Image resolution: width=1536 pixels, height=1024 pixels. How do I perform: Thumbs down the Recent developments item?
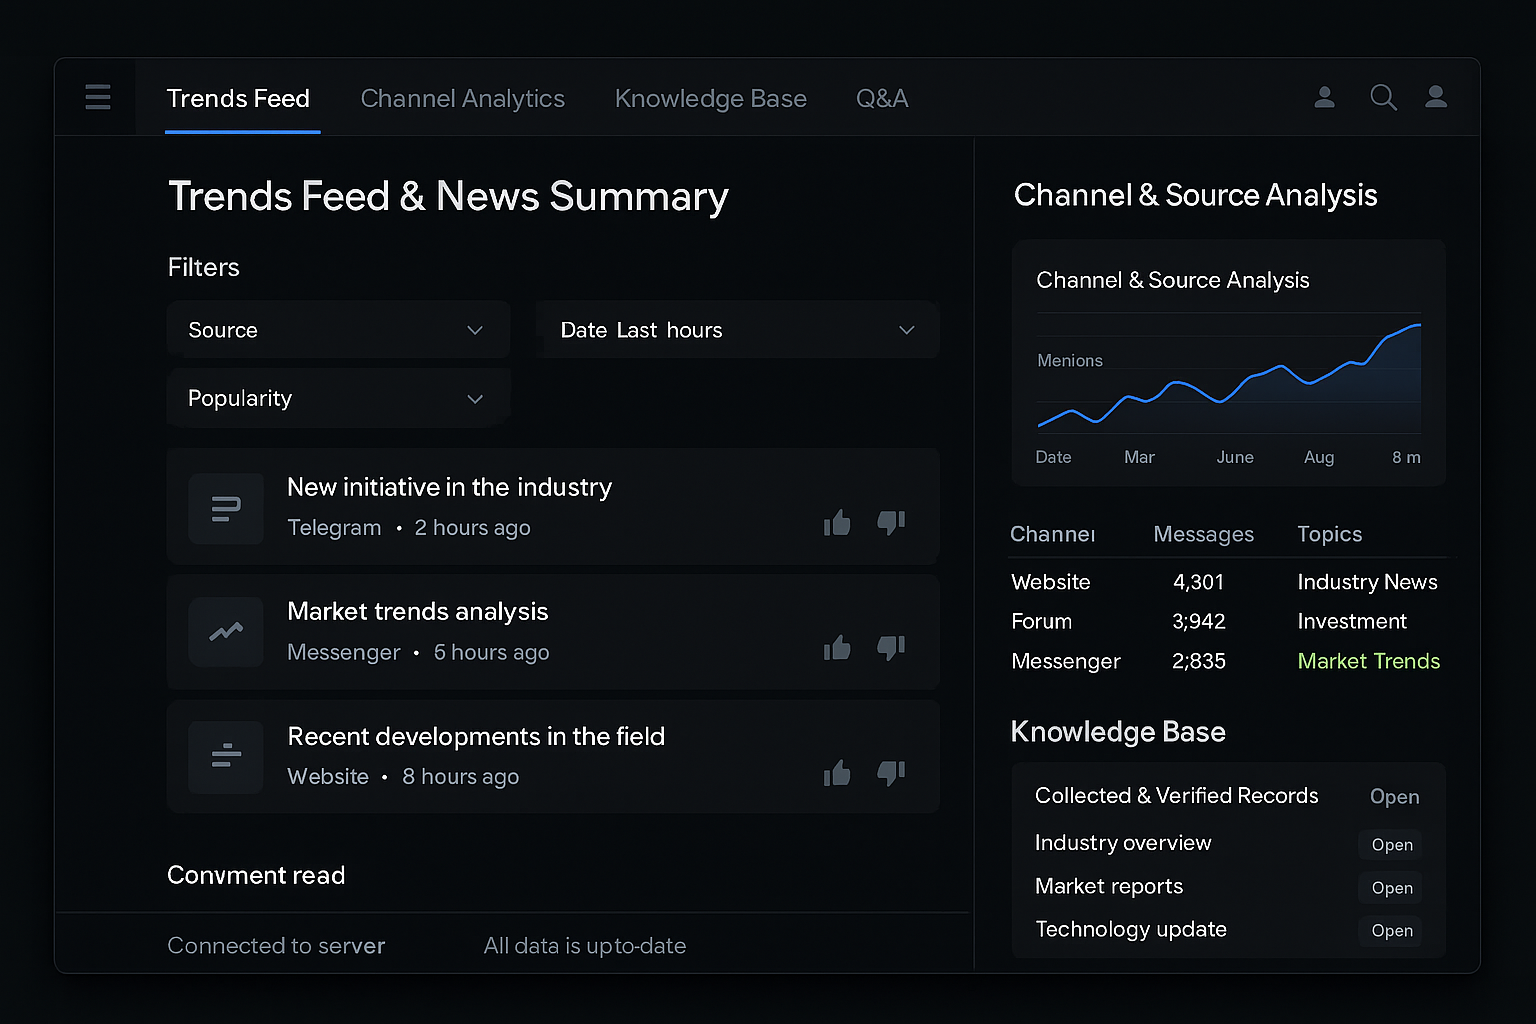tap(891, 772)
